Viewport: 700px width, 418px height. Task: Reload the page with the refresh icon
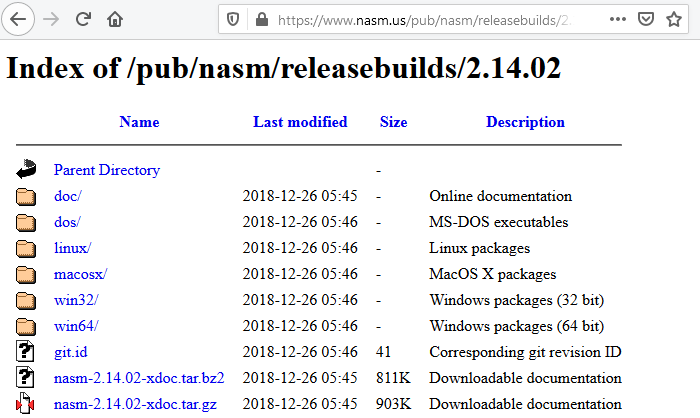click(x=83, y=19)
